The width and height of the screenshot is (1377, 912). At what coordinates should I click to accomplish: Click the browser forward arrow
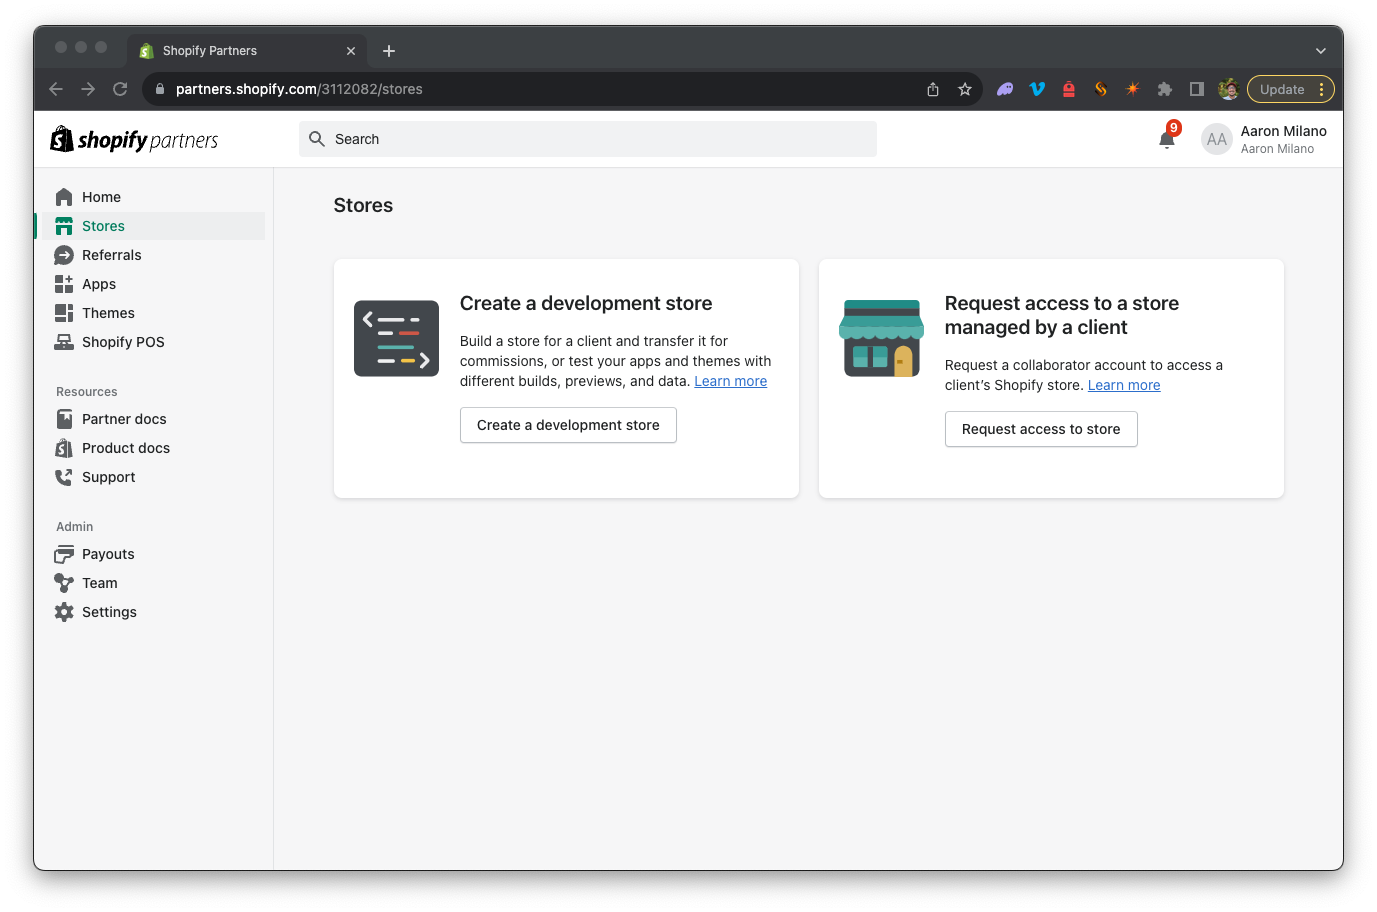(x=88, y=89)
